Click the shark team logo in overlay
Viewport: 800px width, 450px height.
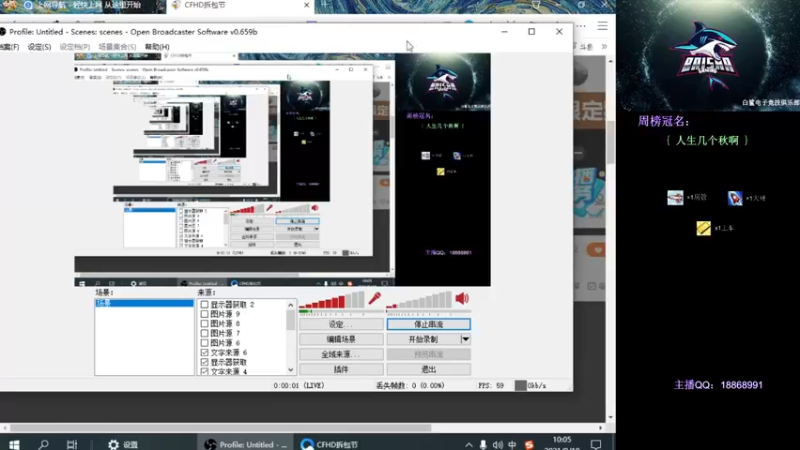click(x=707, y=54)
